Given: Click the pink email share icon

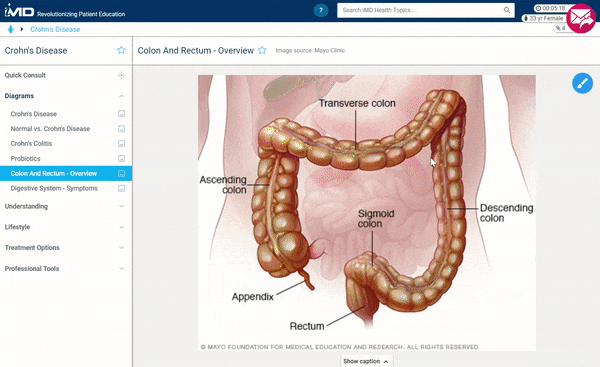Looking at the screenshot, I should 581,18.
